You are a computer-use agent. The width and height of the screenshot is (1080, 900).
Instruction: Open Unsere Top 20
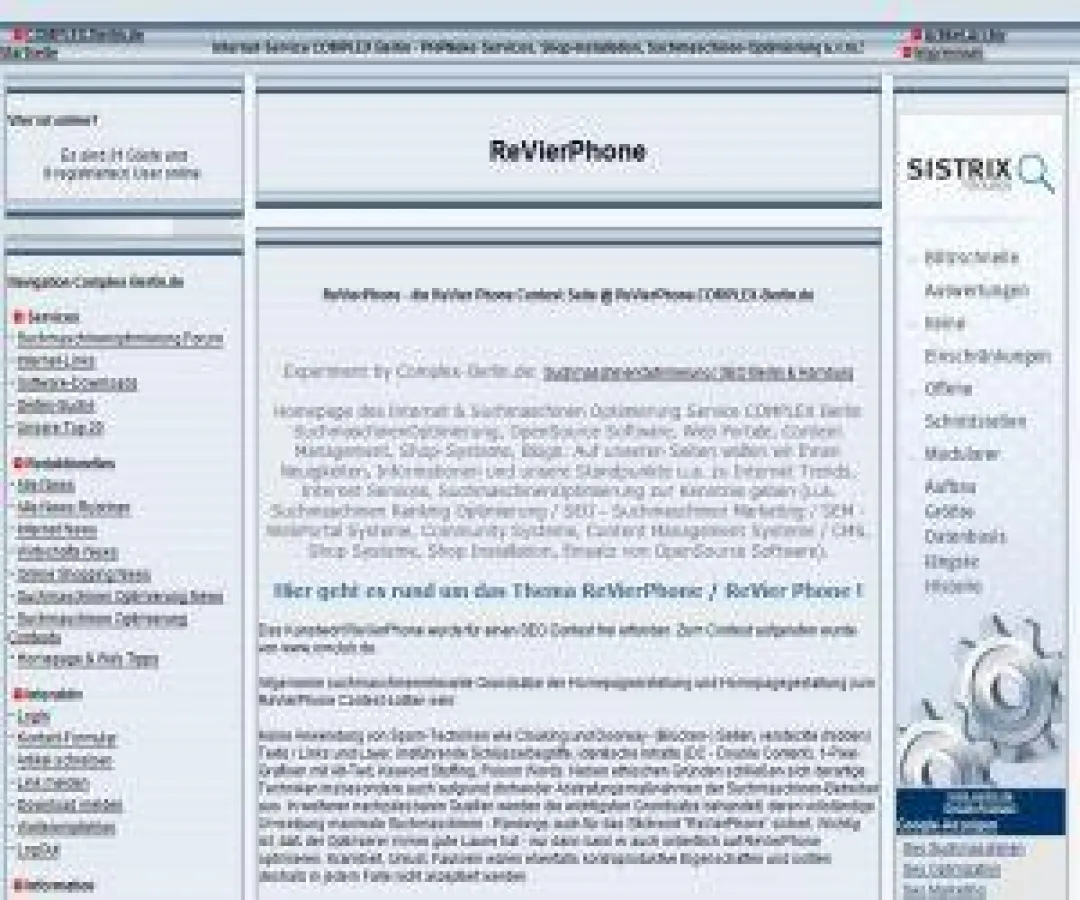(x=55, y=426)
